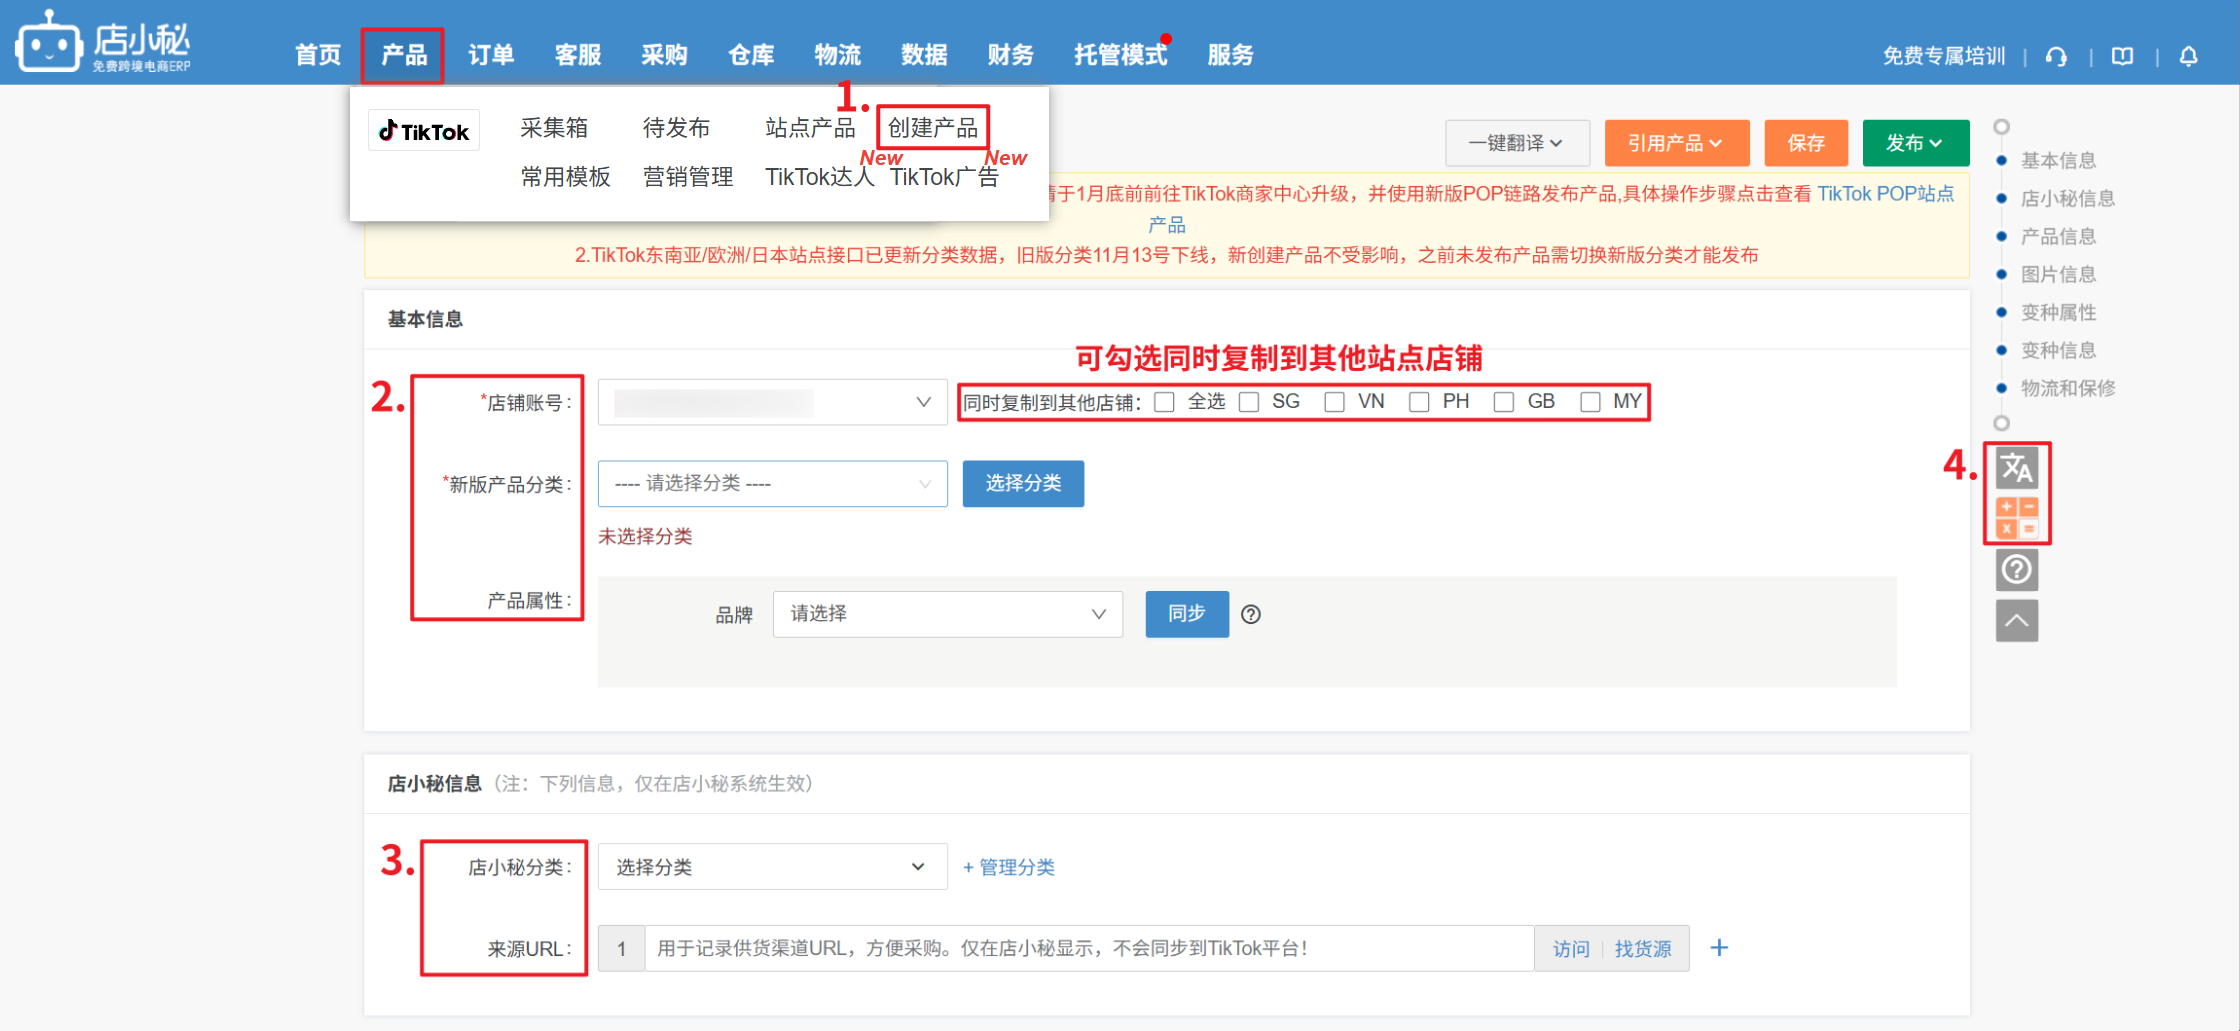This screenshot has width=2240, height=1031.
Task: Click the 来源URL input field
Action: tap(1089, 948)
